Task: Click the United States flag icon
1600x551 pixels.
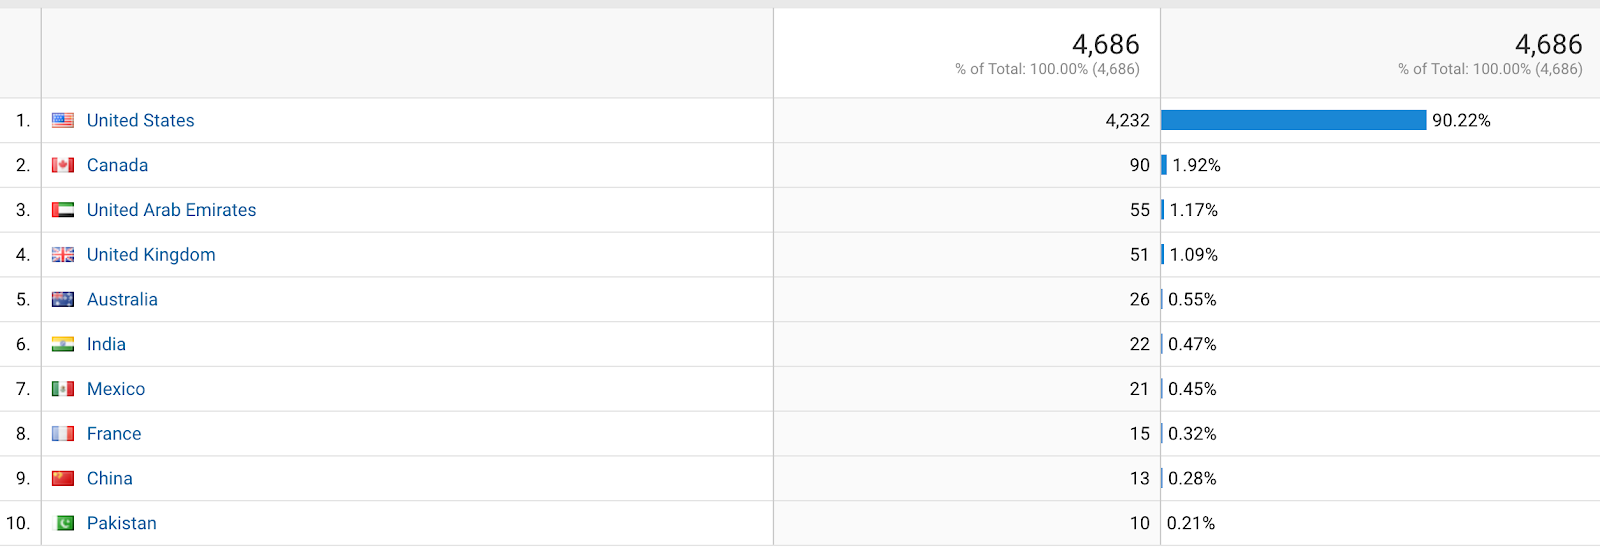Action: point(63,120)
